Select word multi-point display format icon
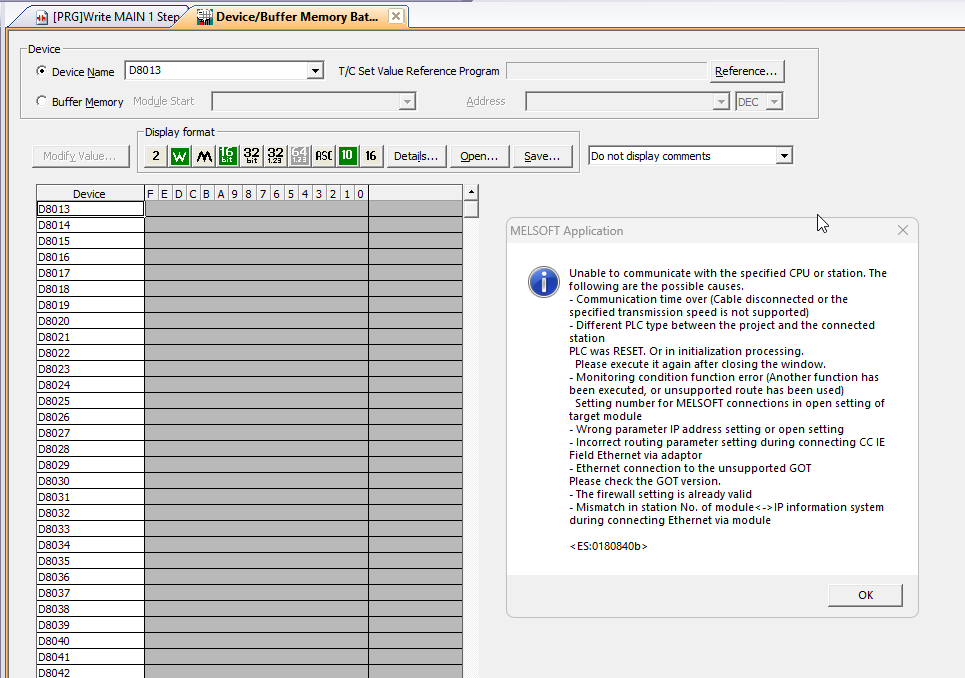The height and width of the screenshot is (678, 965). (204, 156)
